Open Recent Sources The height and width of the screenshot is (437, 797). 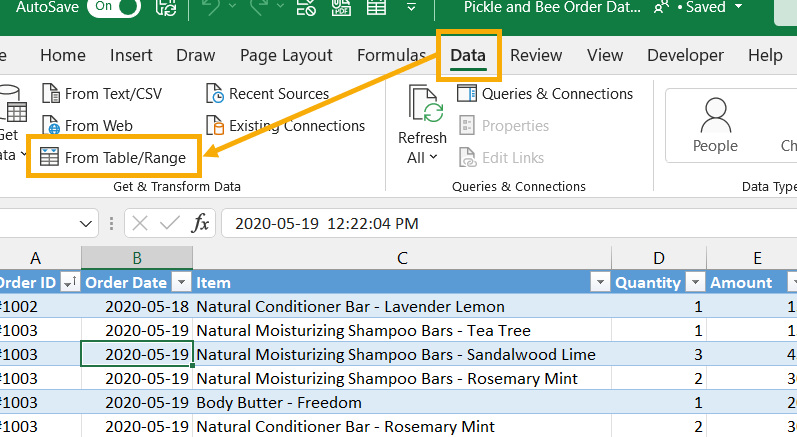(267, 93)
